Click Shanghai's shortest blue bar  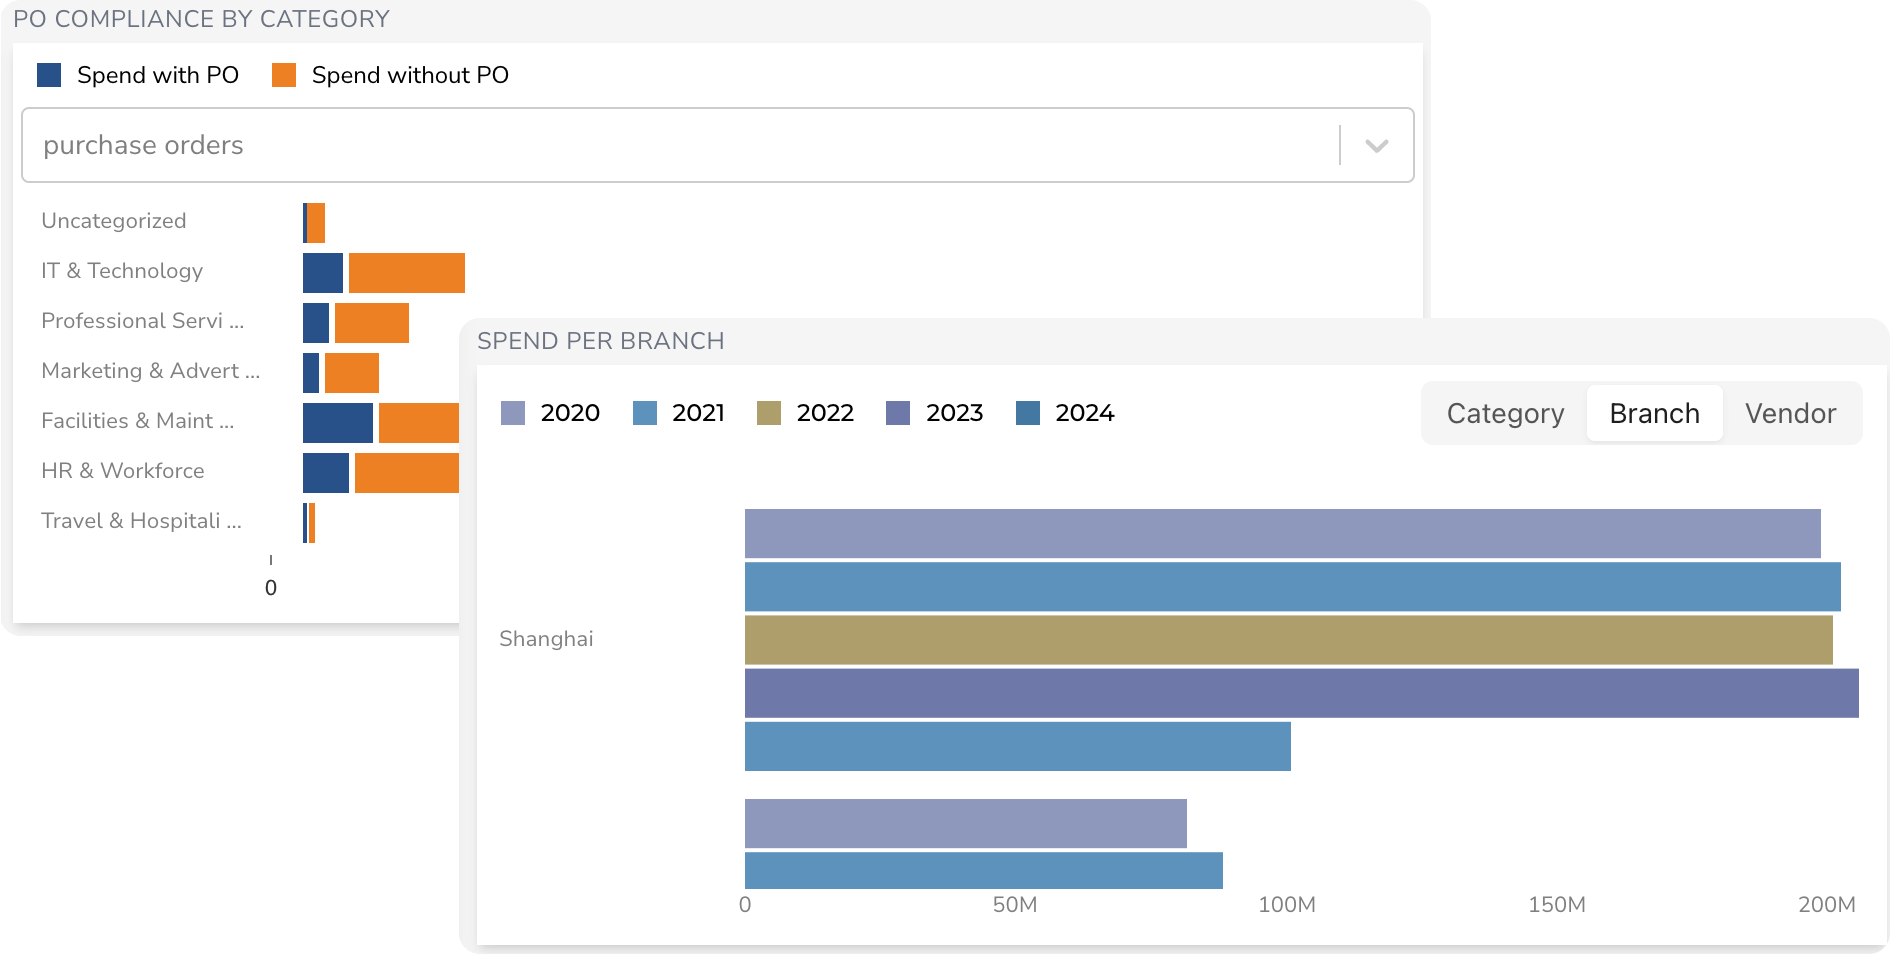coord(1018,747)
